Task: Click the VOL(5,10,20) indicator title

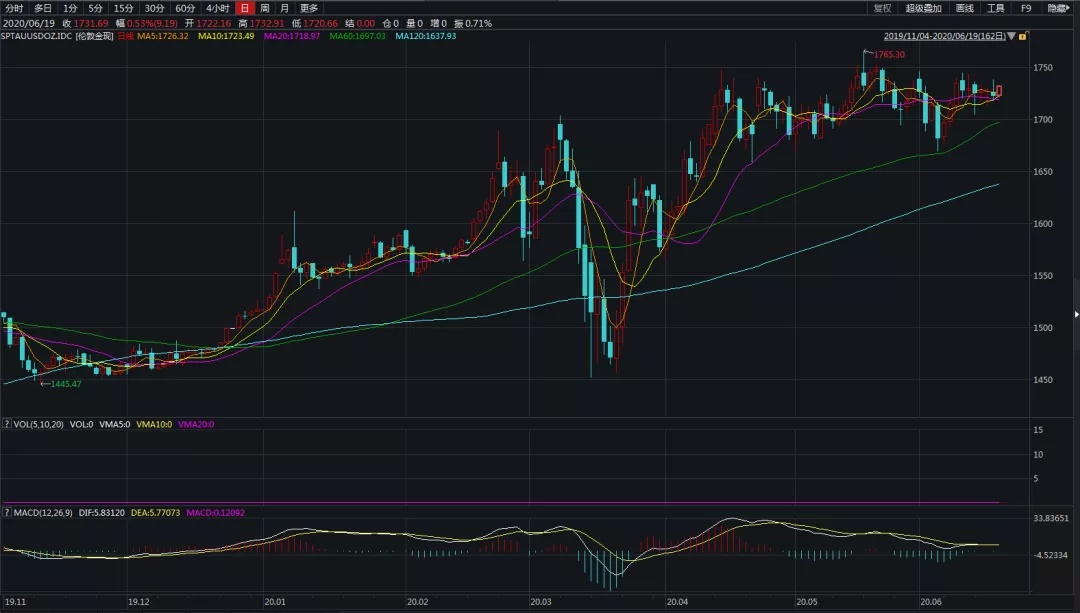Action: coord(39,424)
